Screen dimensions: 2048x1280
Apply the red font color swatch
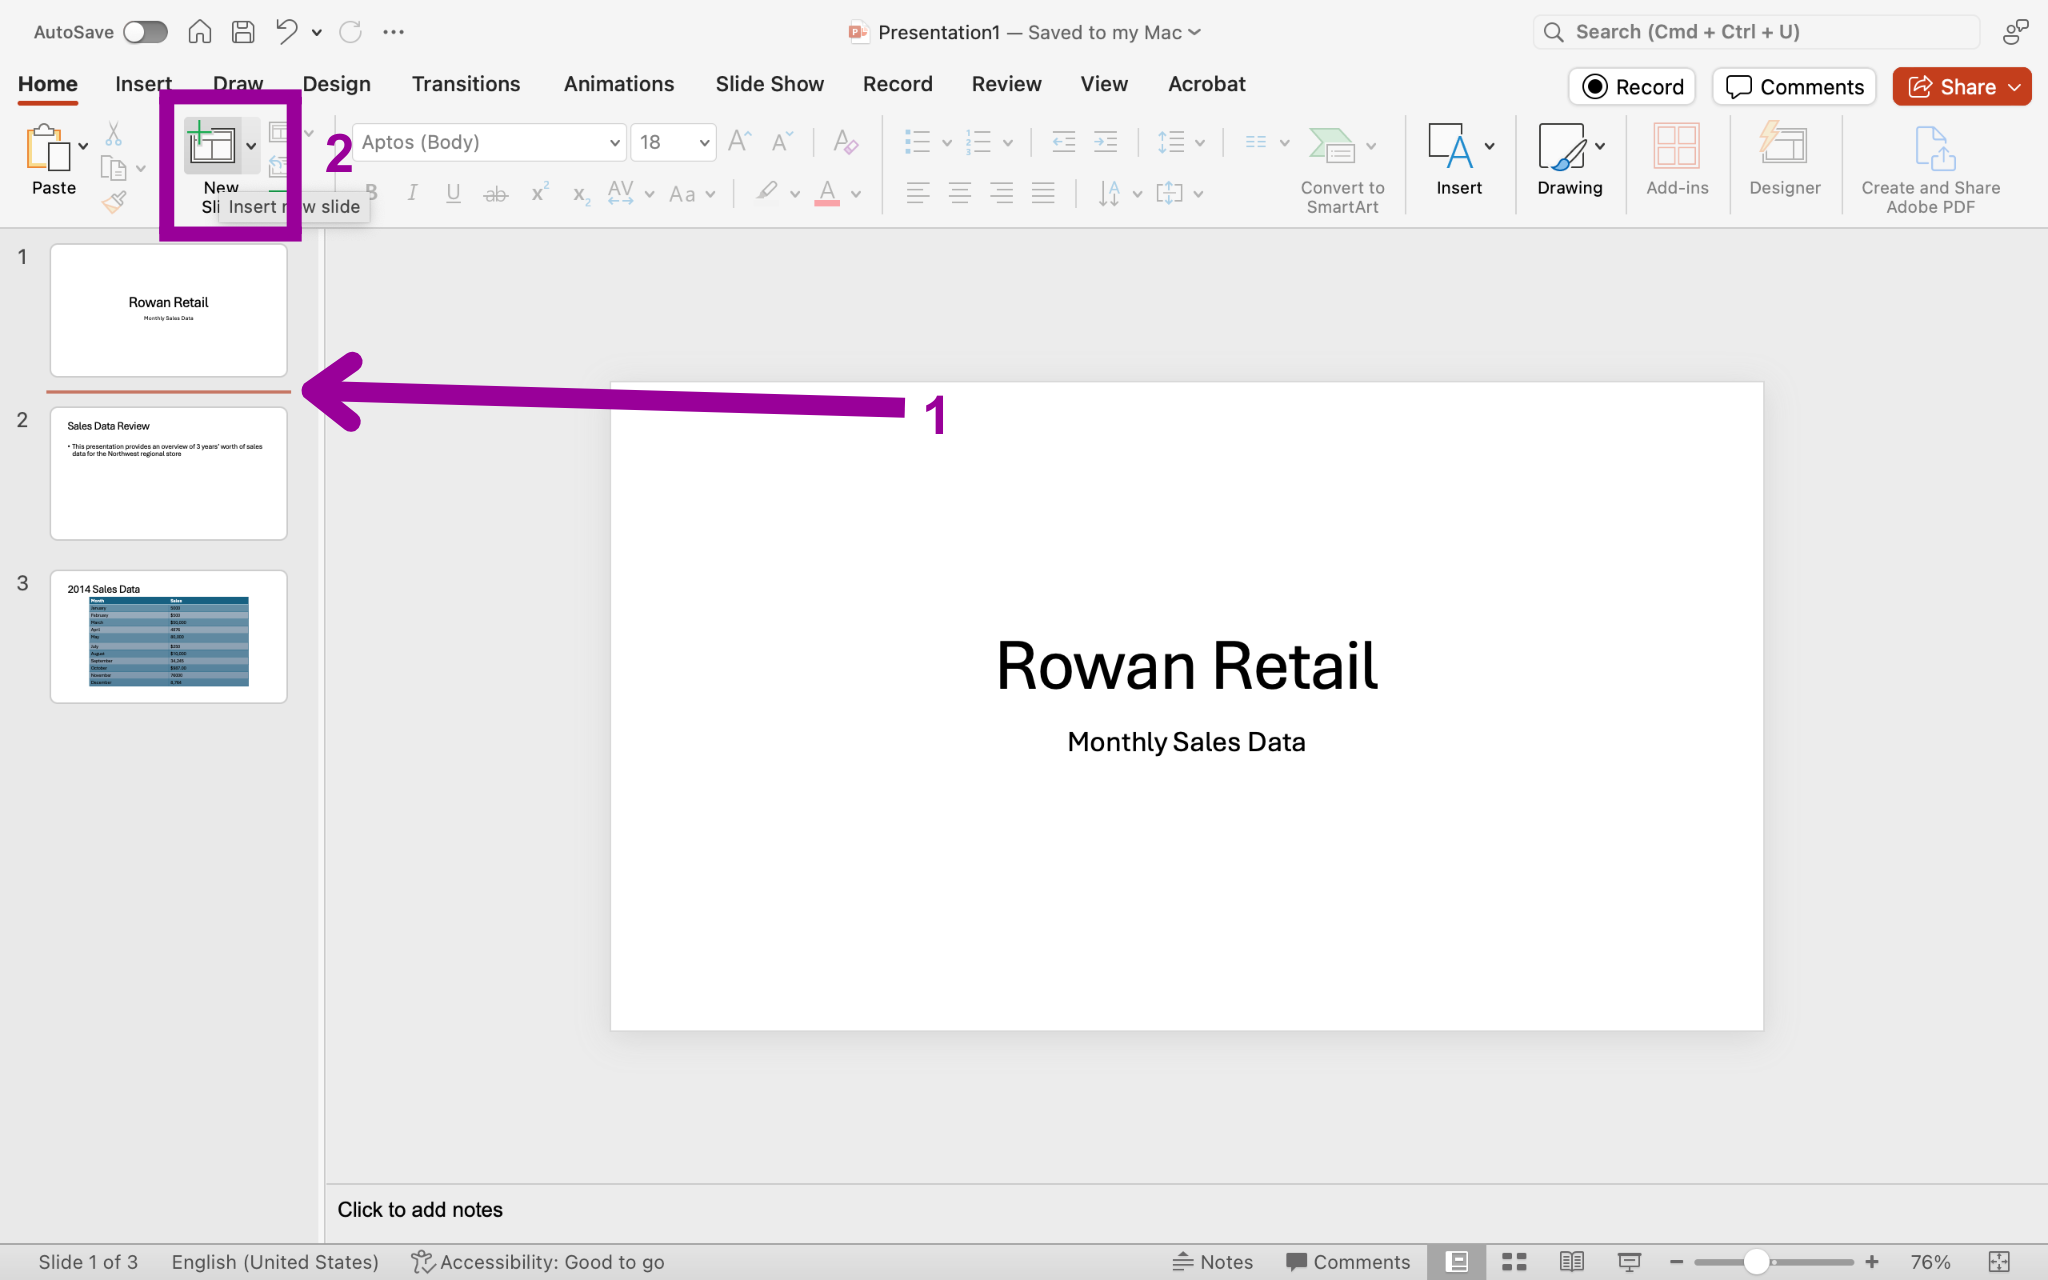click(x=827, y=192)
